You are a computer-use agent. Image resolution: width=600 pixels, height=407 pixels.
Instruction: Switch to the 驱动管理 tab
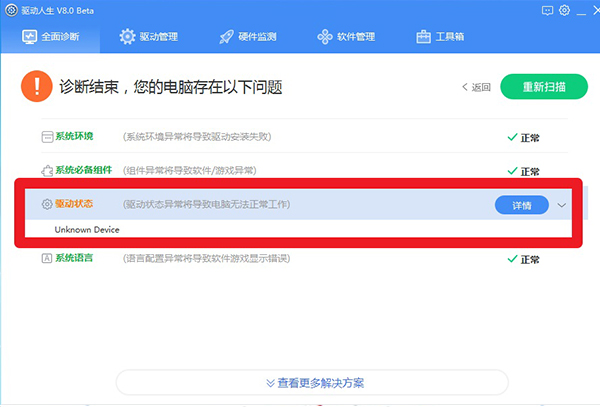tap(148, 37)
